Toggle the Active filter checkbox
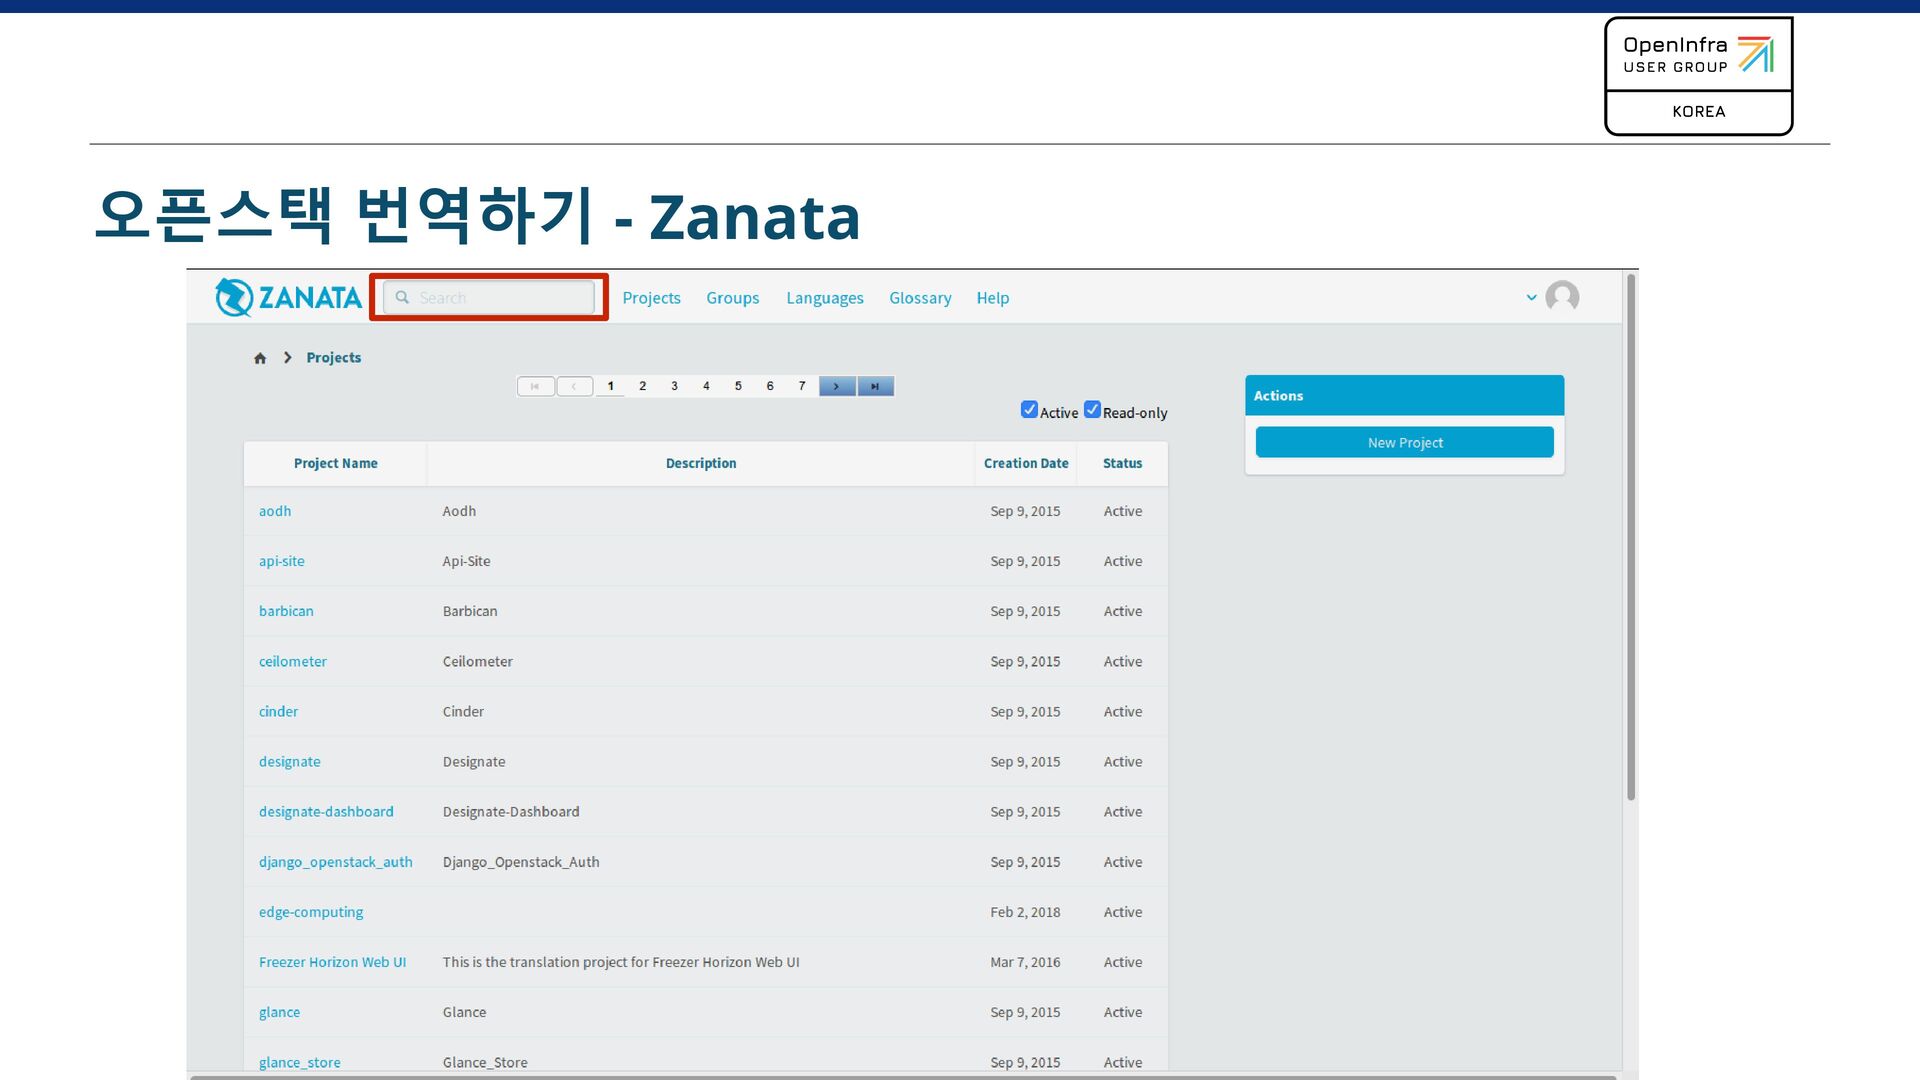Screen dimensions: 1920x1080 1029,410
